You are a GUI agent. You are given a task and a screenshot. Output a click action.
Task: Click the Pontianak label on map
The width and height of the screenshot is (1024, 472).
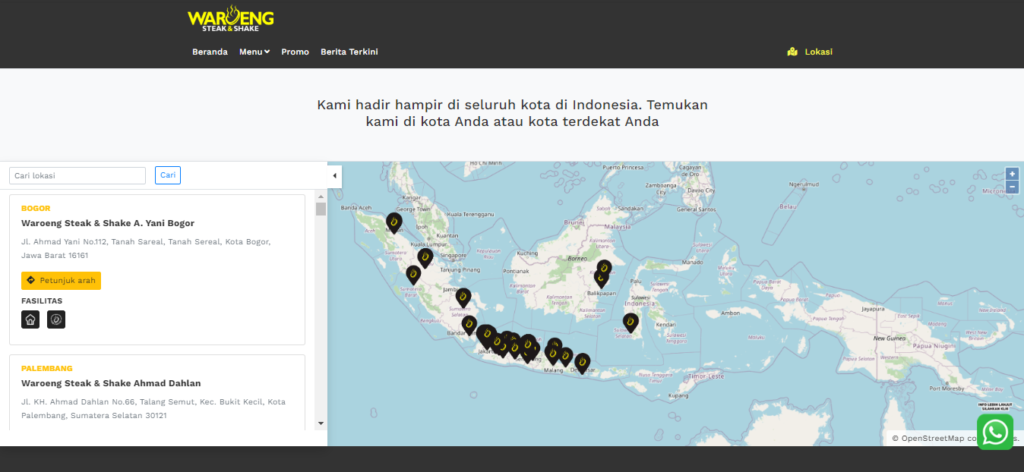[x=514, y=271]
